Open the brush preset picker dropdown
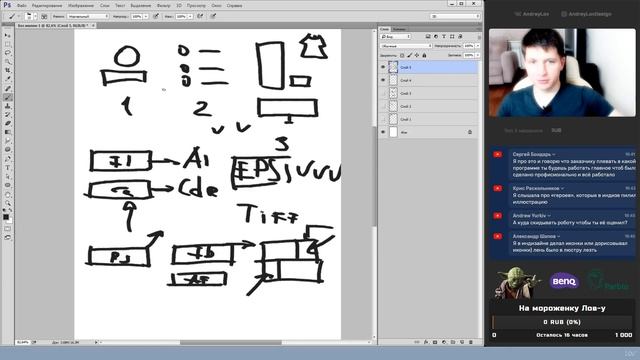640x360 pixels. pos(35,16)
